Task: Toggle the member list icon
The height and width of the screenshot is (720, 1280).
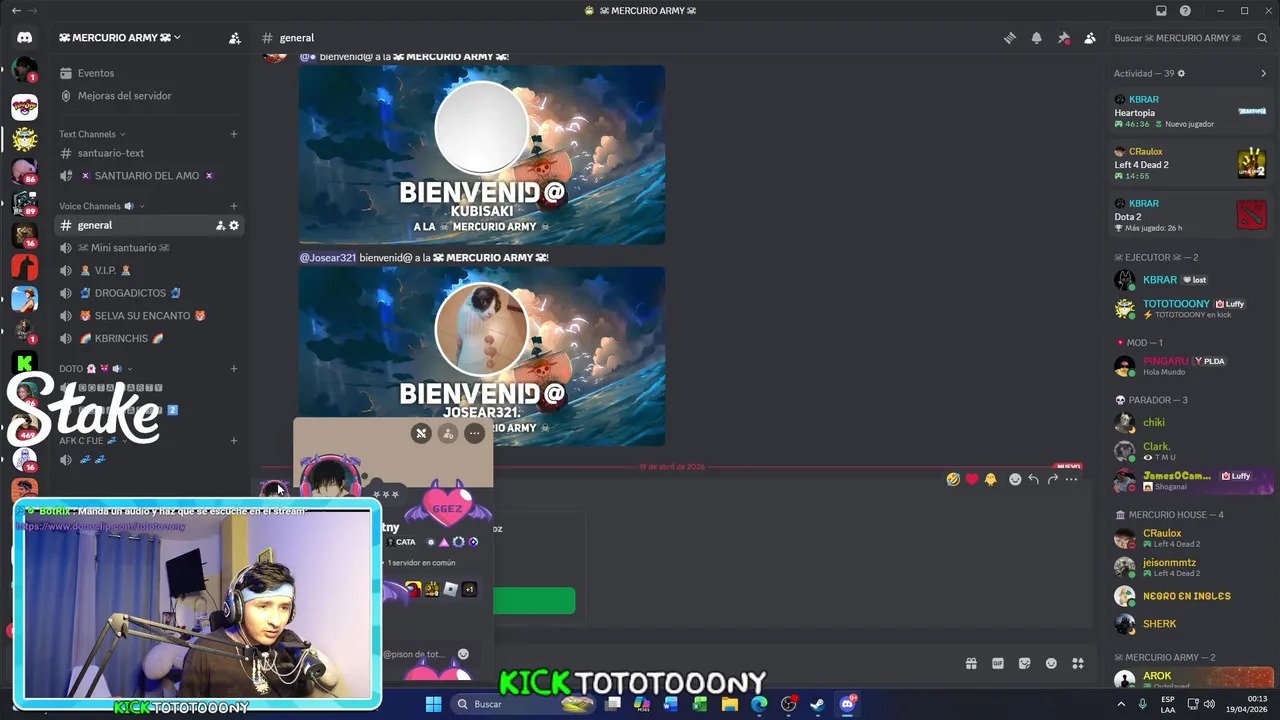Action: [1090, 38]
